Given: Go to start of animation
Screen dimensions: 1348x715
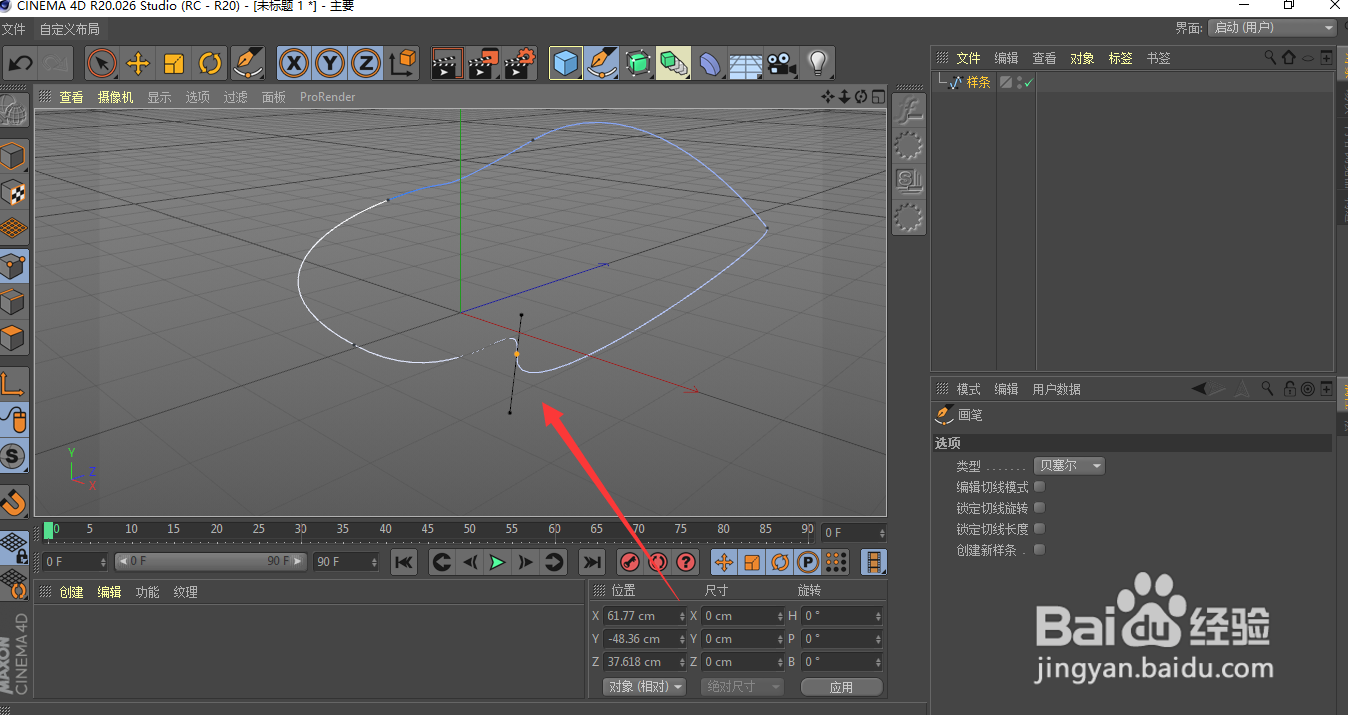Looking at the screenshot, I should tap(403, 562).
